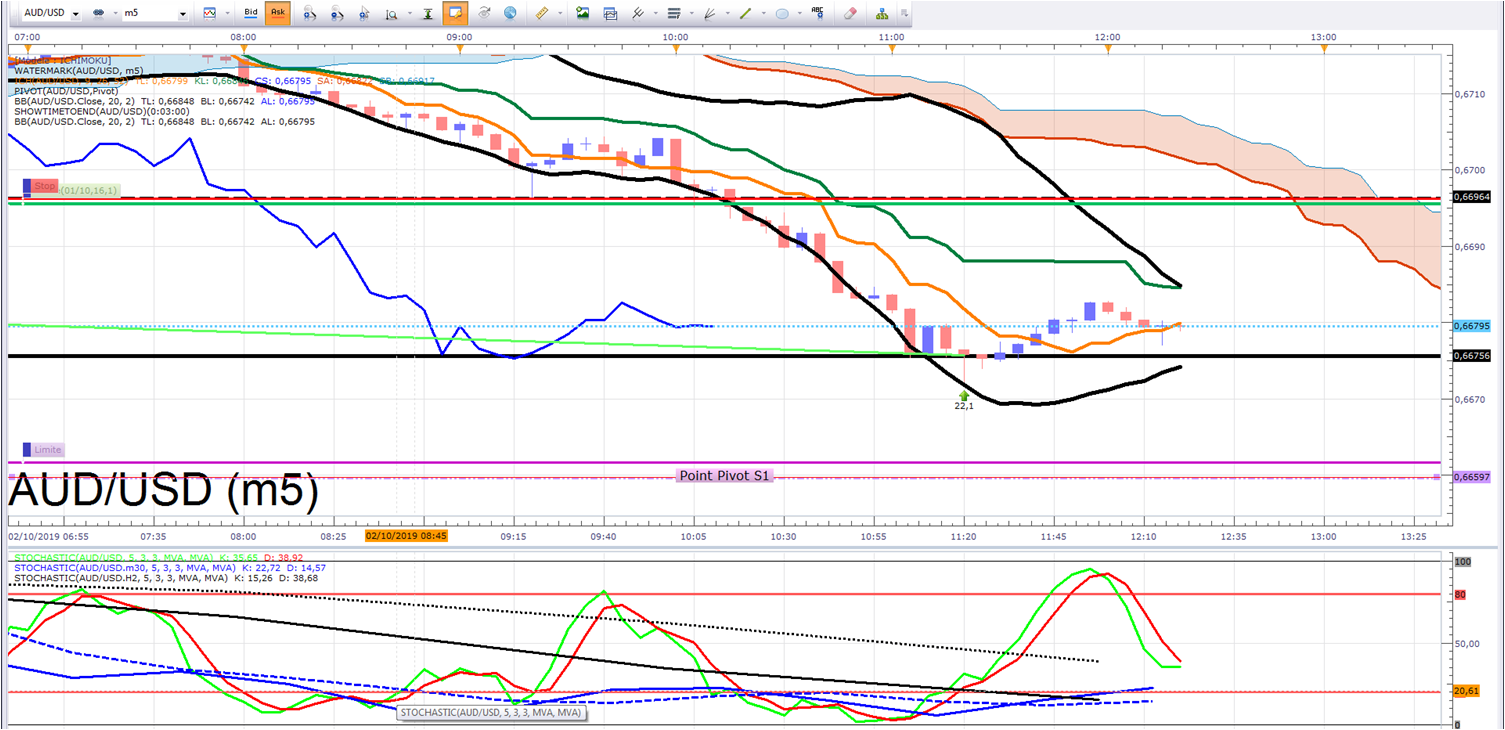This screenshot has height=730, width=1505.
Task: Click the chart window template icon
Action: (609, 14)
